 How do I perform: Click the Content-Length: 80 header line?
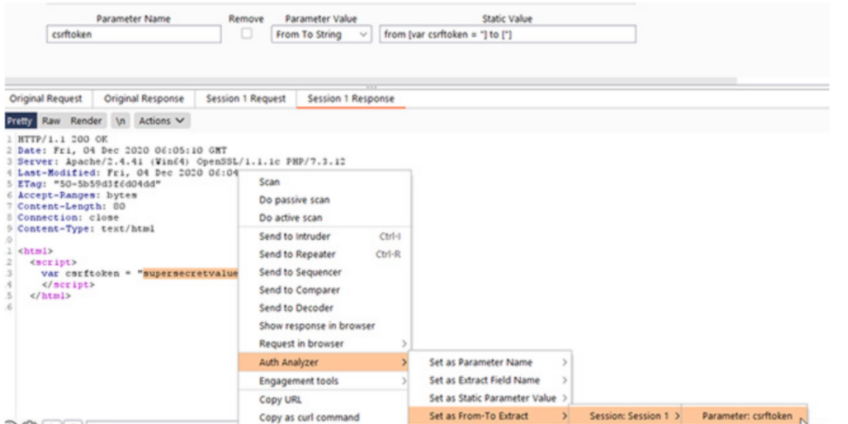(71, 206)
